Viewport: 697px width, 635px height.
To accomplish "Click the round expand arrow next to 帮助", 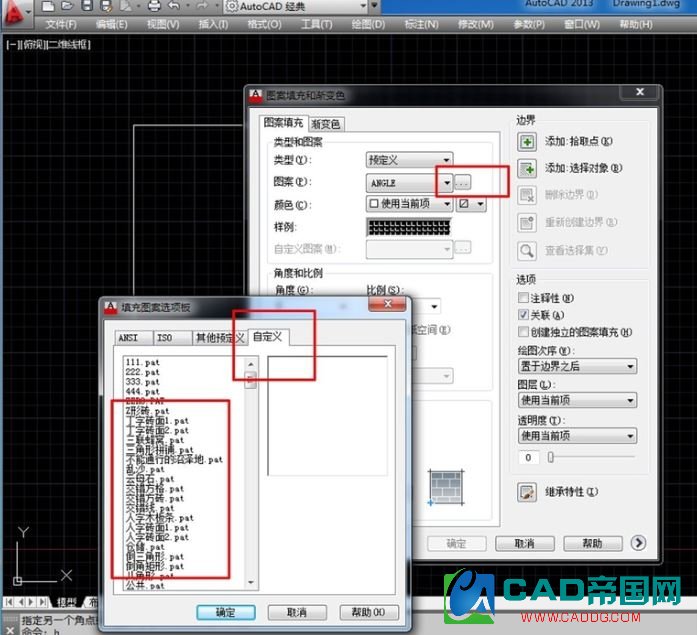I will [638, 543].
